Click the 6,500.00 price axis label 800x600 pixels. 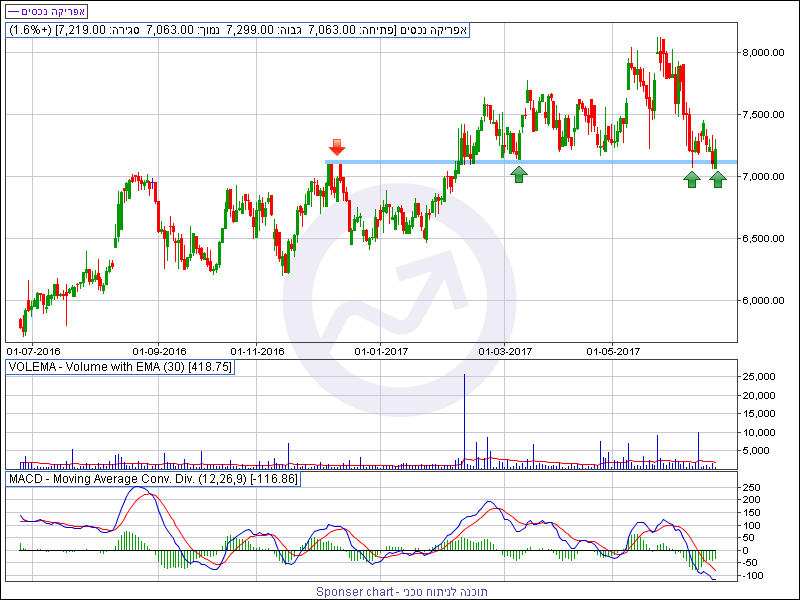pyautogui.click(x=763, y=239)
